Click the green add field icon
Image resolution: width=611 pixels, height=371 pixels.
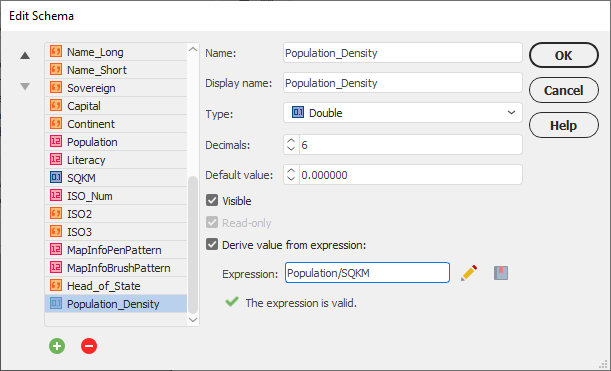click(x=57, y=346)
